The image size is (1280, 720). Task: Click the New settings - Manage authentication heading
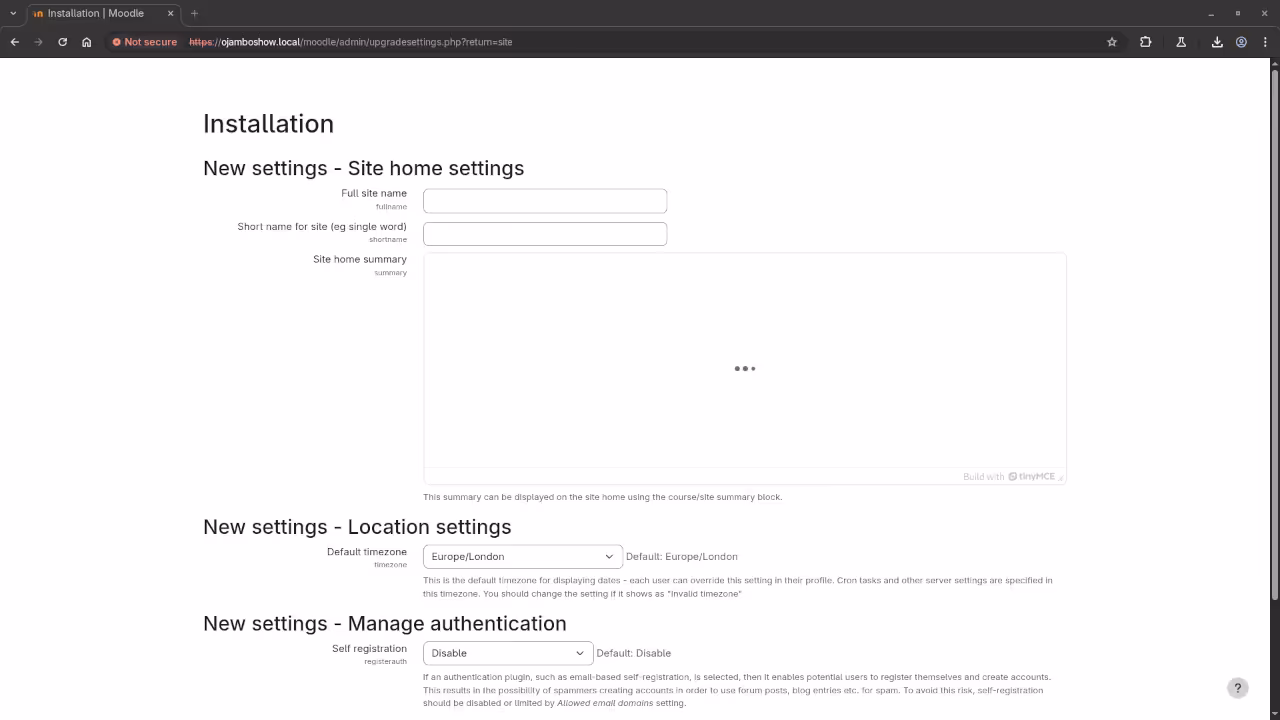[x=385, y=623]
